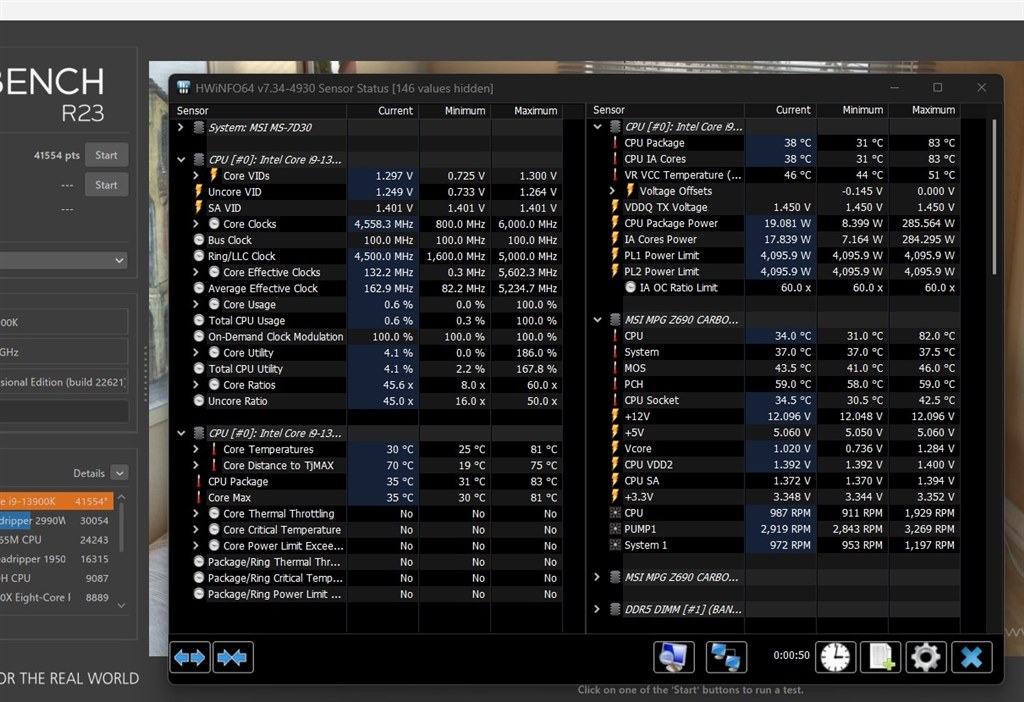This screenshot has height=702, width=1024.
Task: Click the left Minimum column header
Action: [455, 110]
